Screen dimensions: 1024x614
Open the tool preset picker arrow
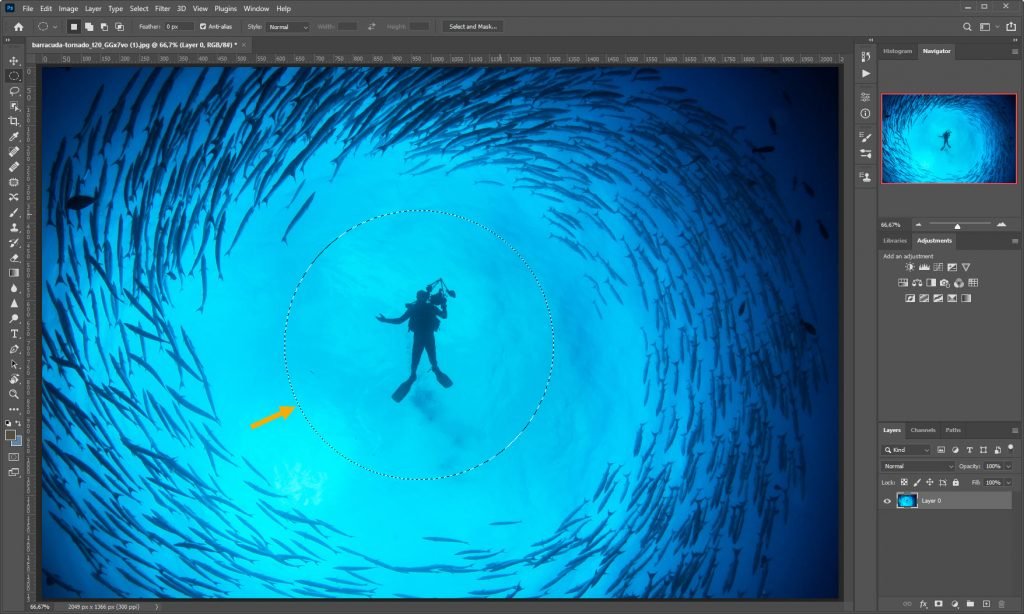click(55, 27)
